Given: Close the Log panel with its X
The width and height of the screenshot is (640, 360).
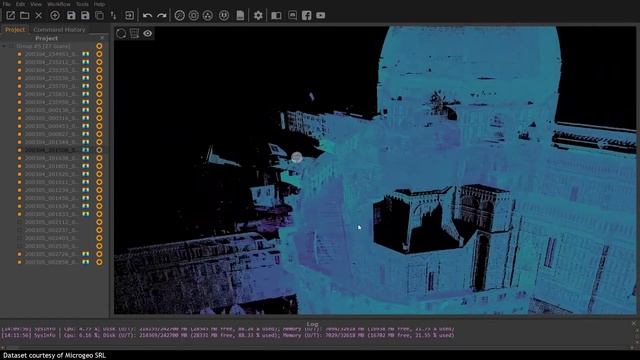Looking at the screenshot, I should click(x=634, y=324).
